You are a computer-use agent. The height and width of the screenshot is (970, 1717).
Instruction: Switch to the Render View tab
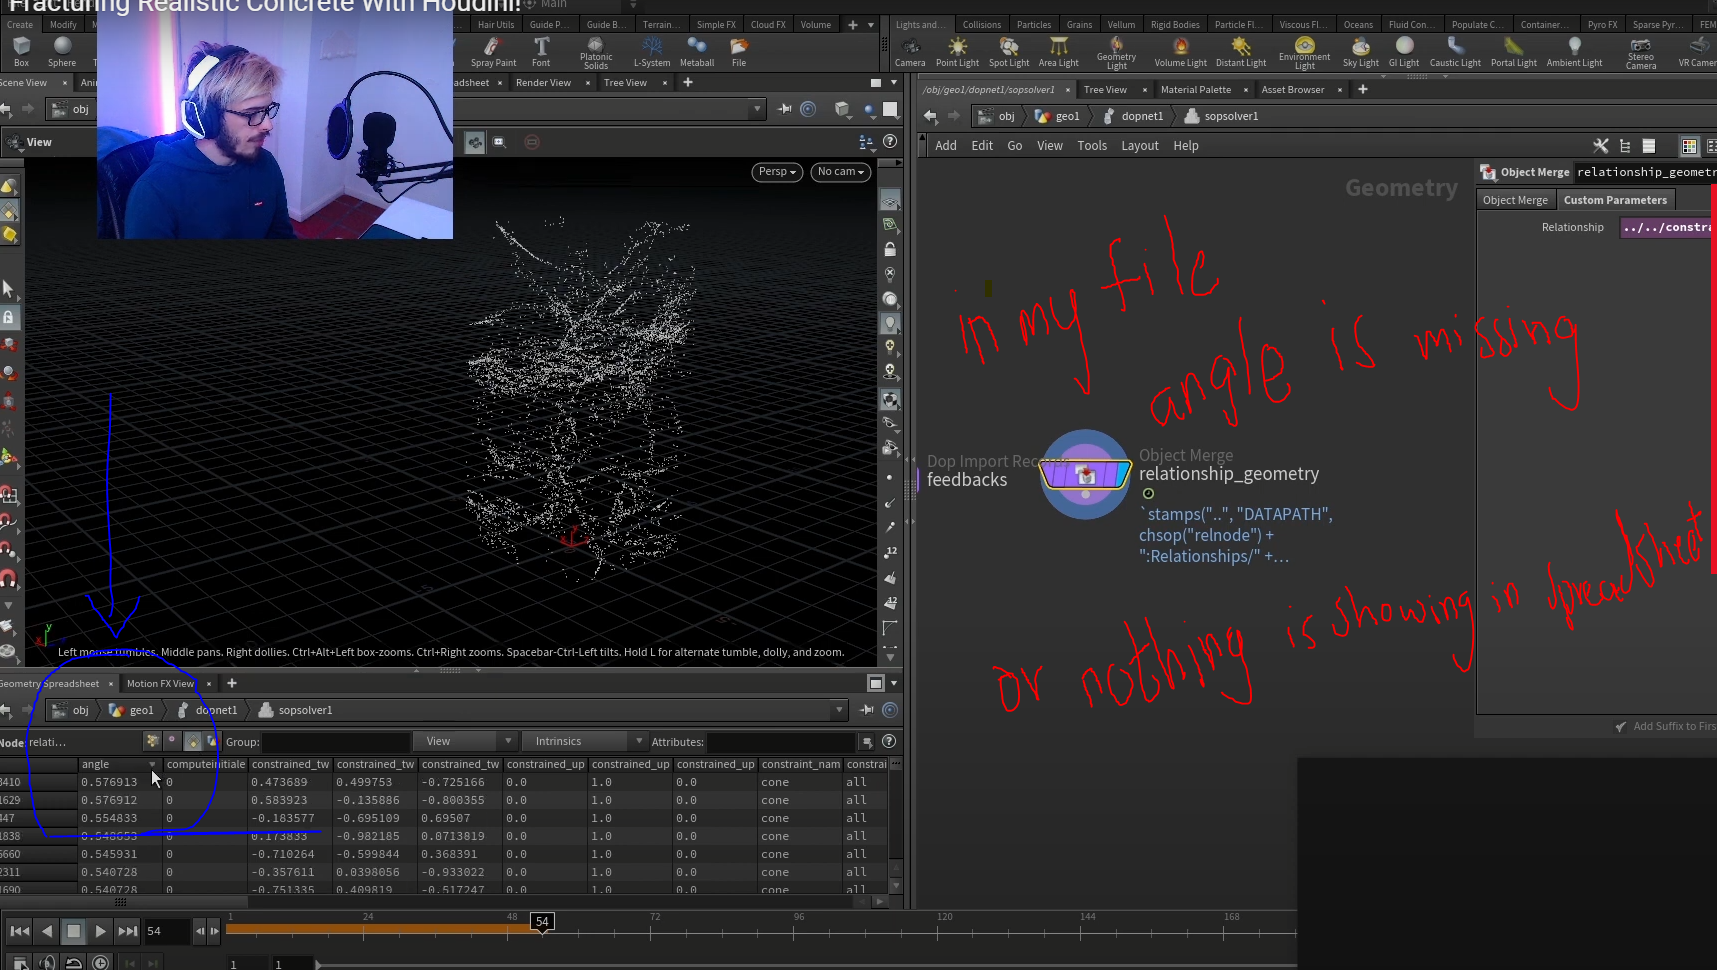point(543,83)
